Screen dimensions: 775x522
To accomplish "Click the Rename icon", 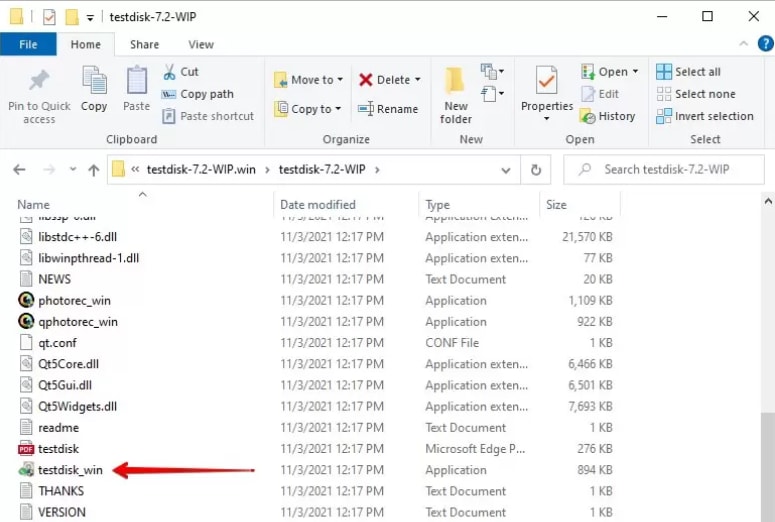I will click(x=366, y=109).
